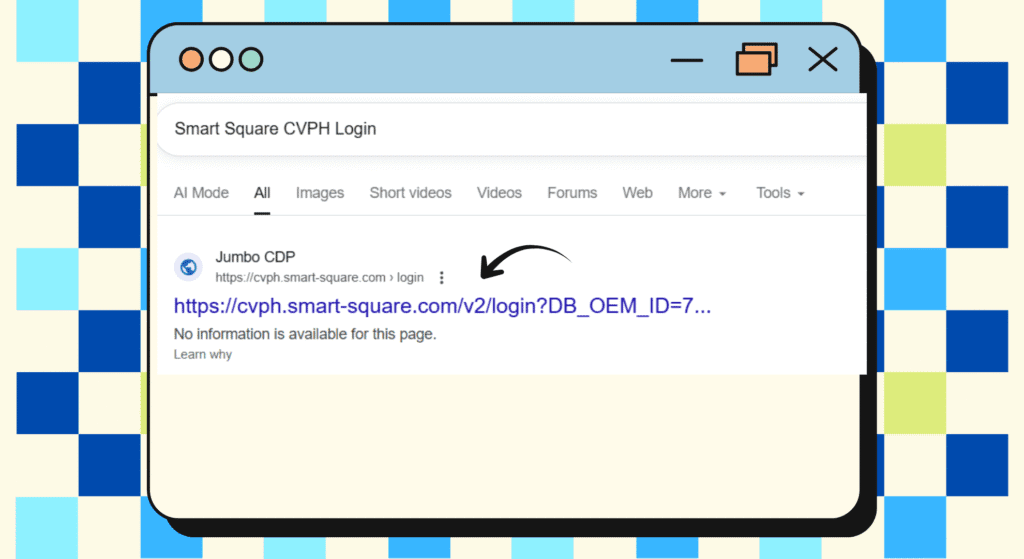The width and height of the screenshot is (1024, 559).
Task: Switch to AI Mode tab
Action: [x=201, y=193]
